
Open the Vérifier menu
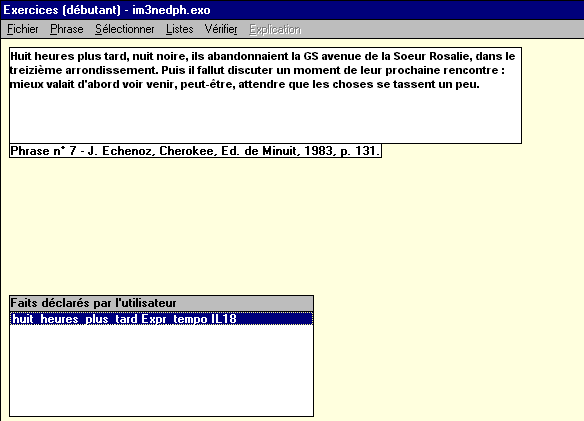coord(221,29)
